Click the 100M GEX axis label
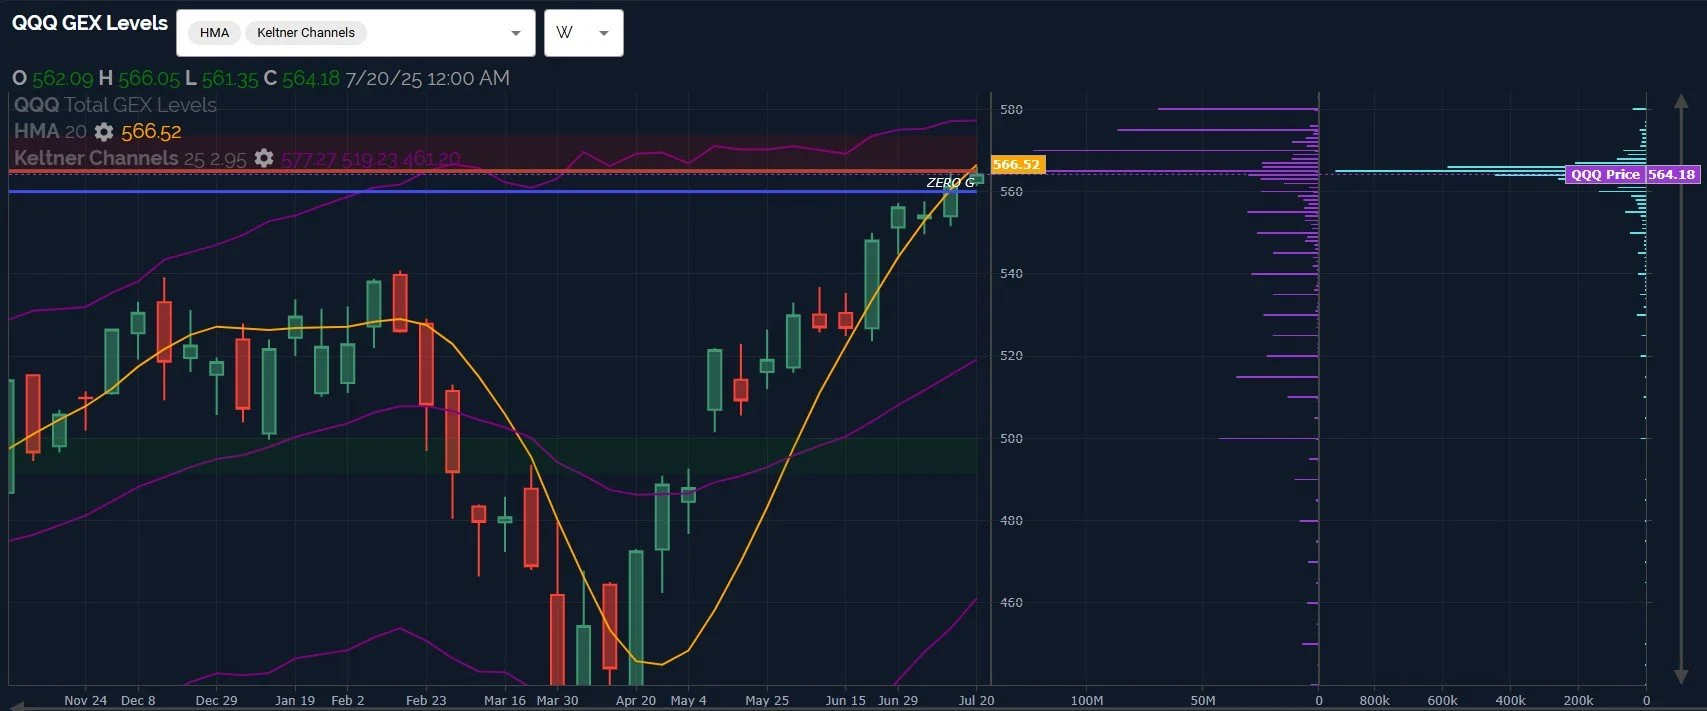The width and height of the screenshot is (1707, 711). point(1087,700)
